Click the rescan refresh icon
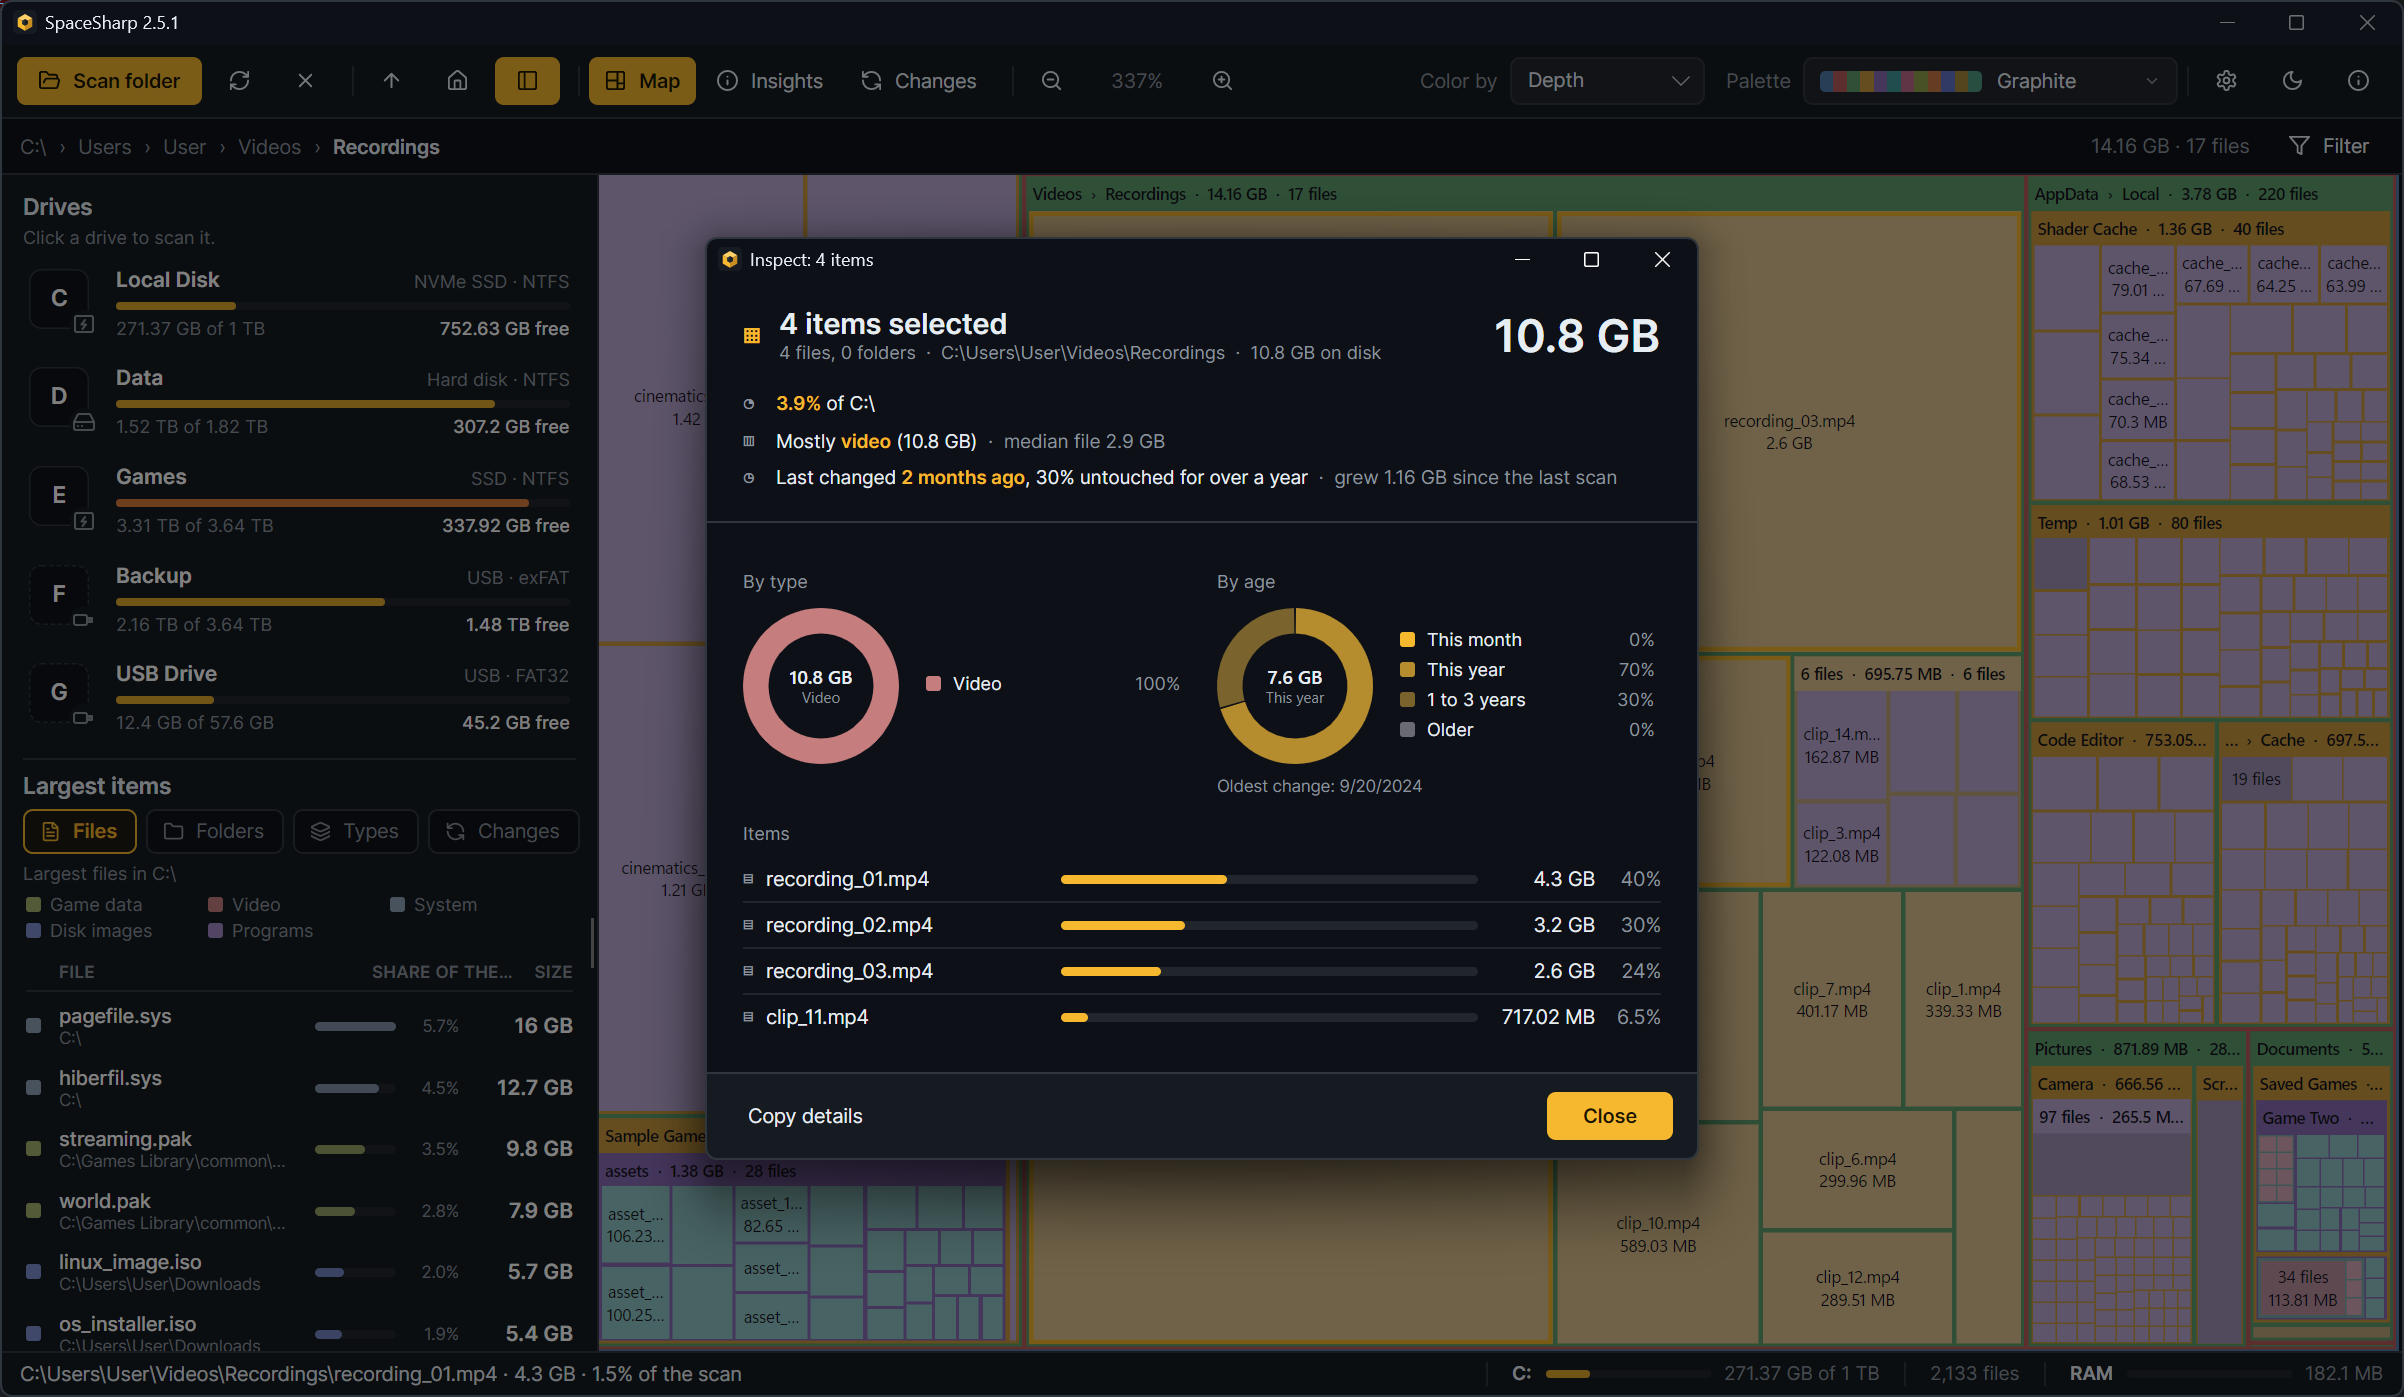 click(239, 81)
